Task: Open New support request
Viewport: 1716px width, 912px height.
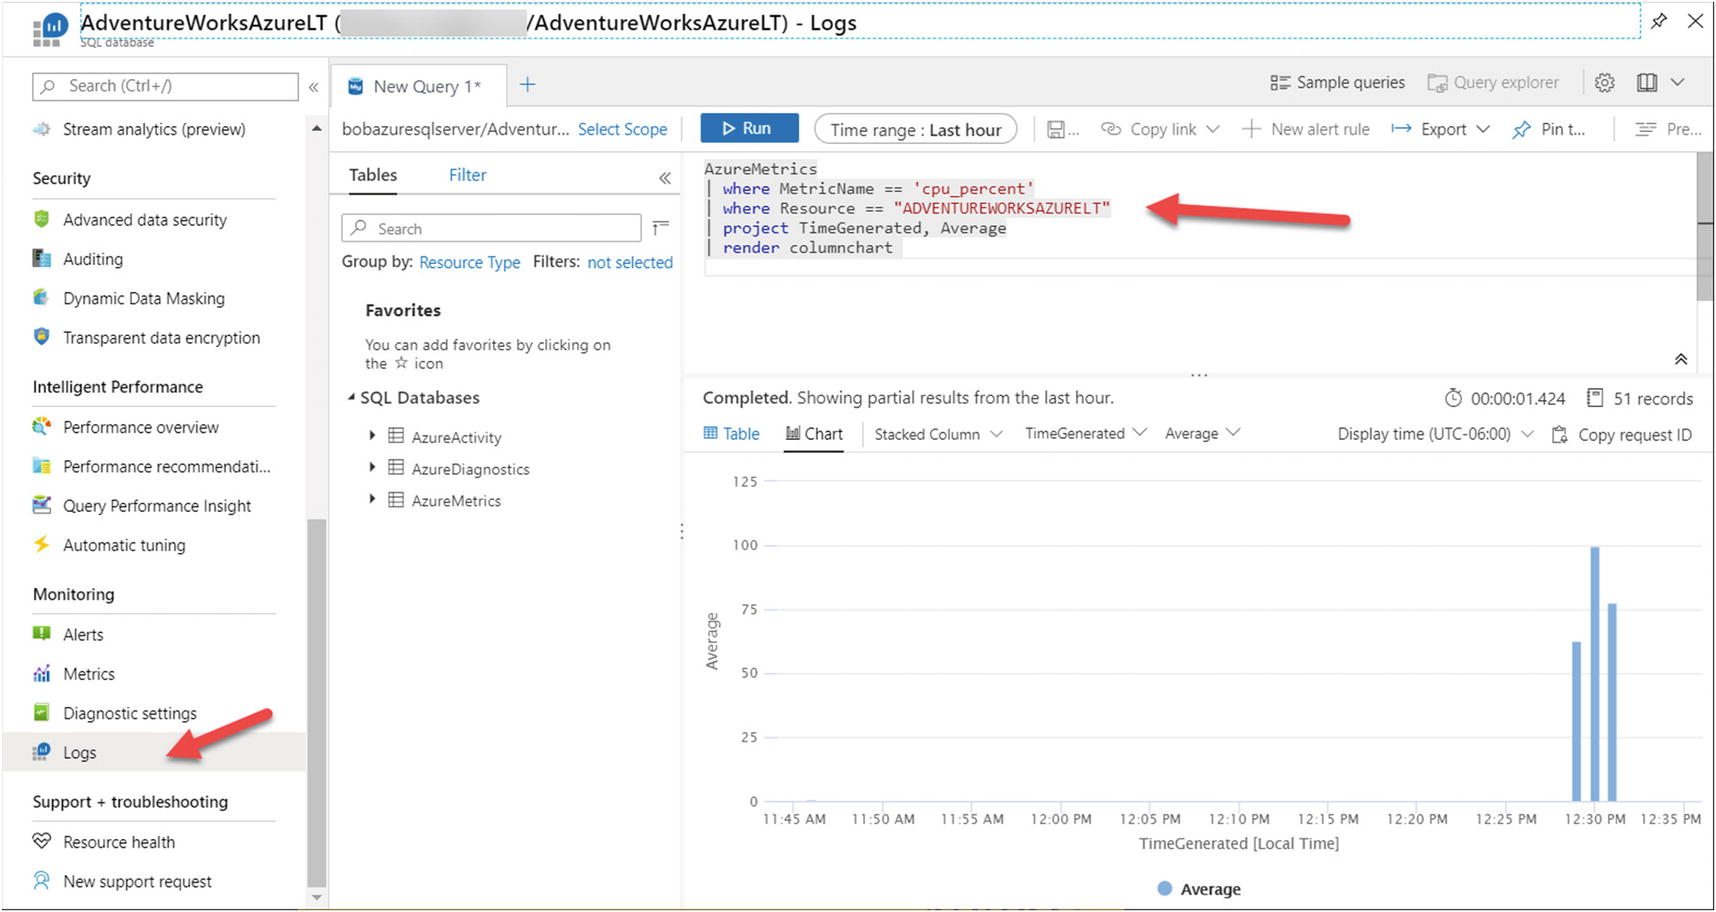Action: (x=137, y=881)
